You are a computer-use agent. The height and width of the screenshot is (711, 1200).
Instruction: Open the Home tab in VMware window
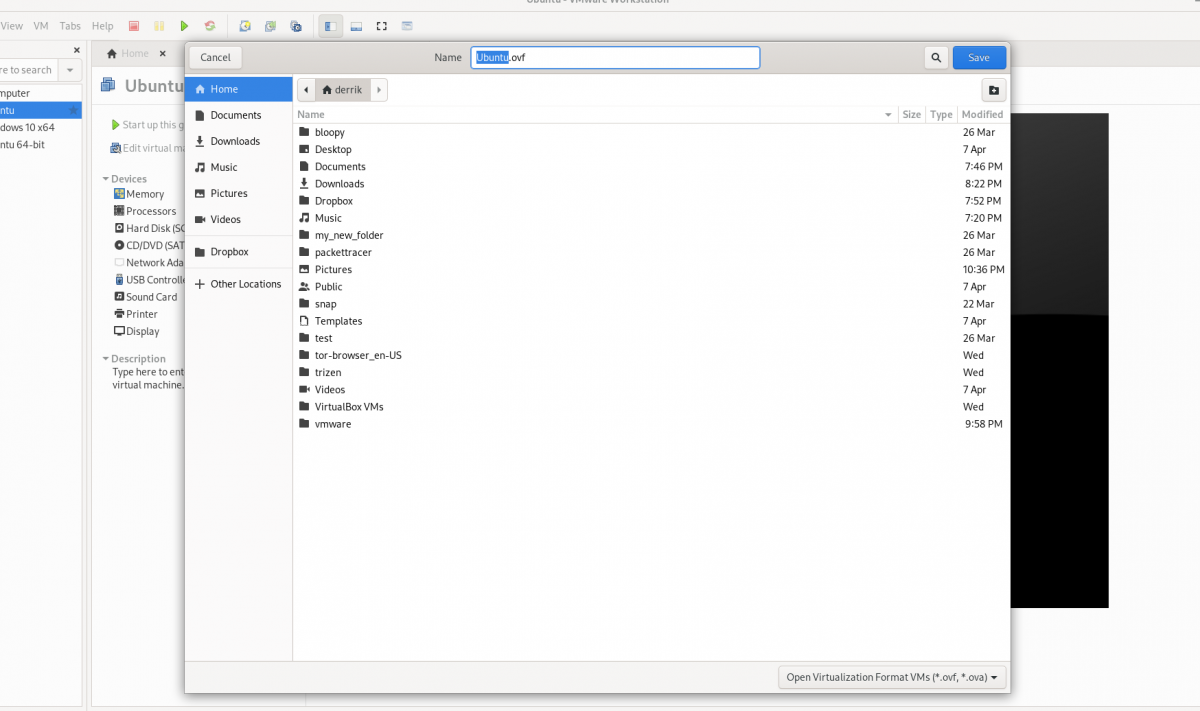[129, 54]
